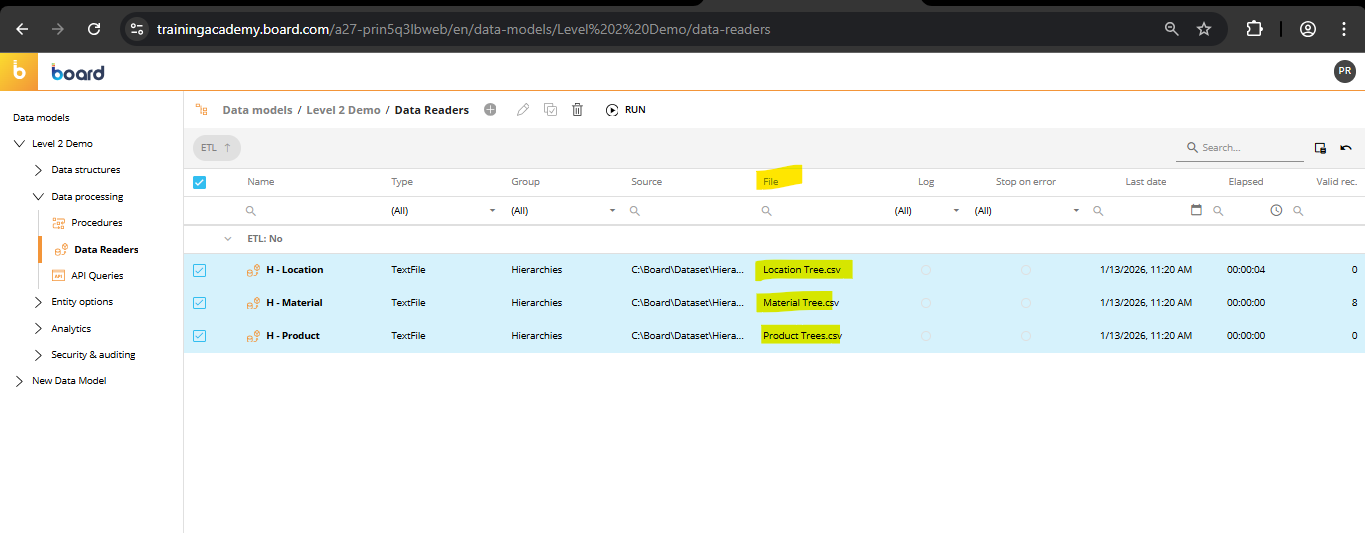Reload the browser page

click(94, 29)
